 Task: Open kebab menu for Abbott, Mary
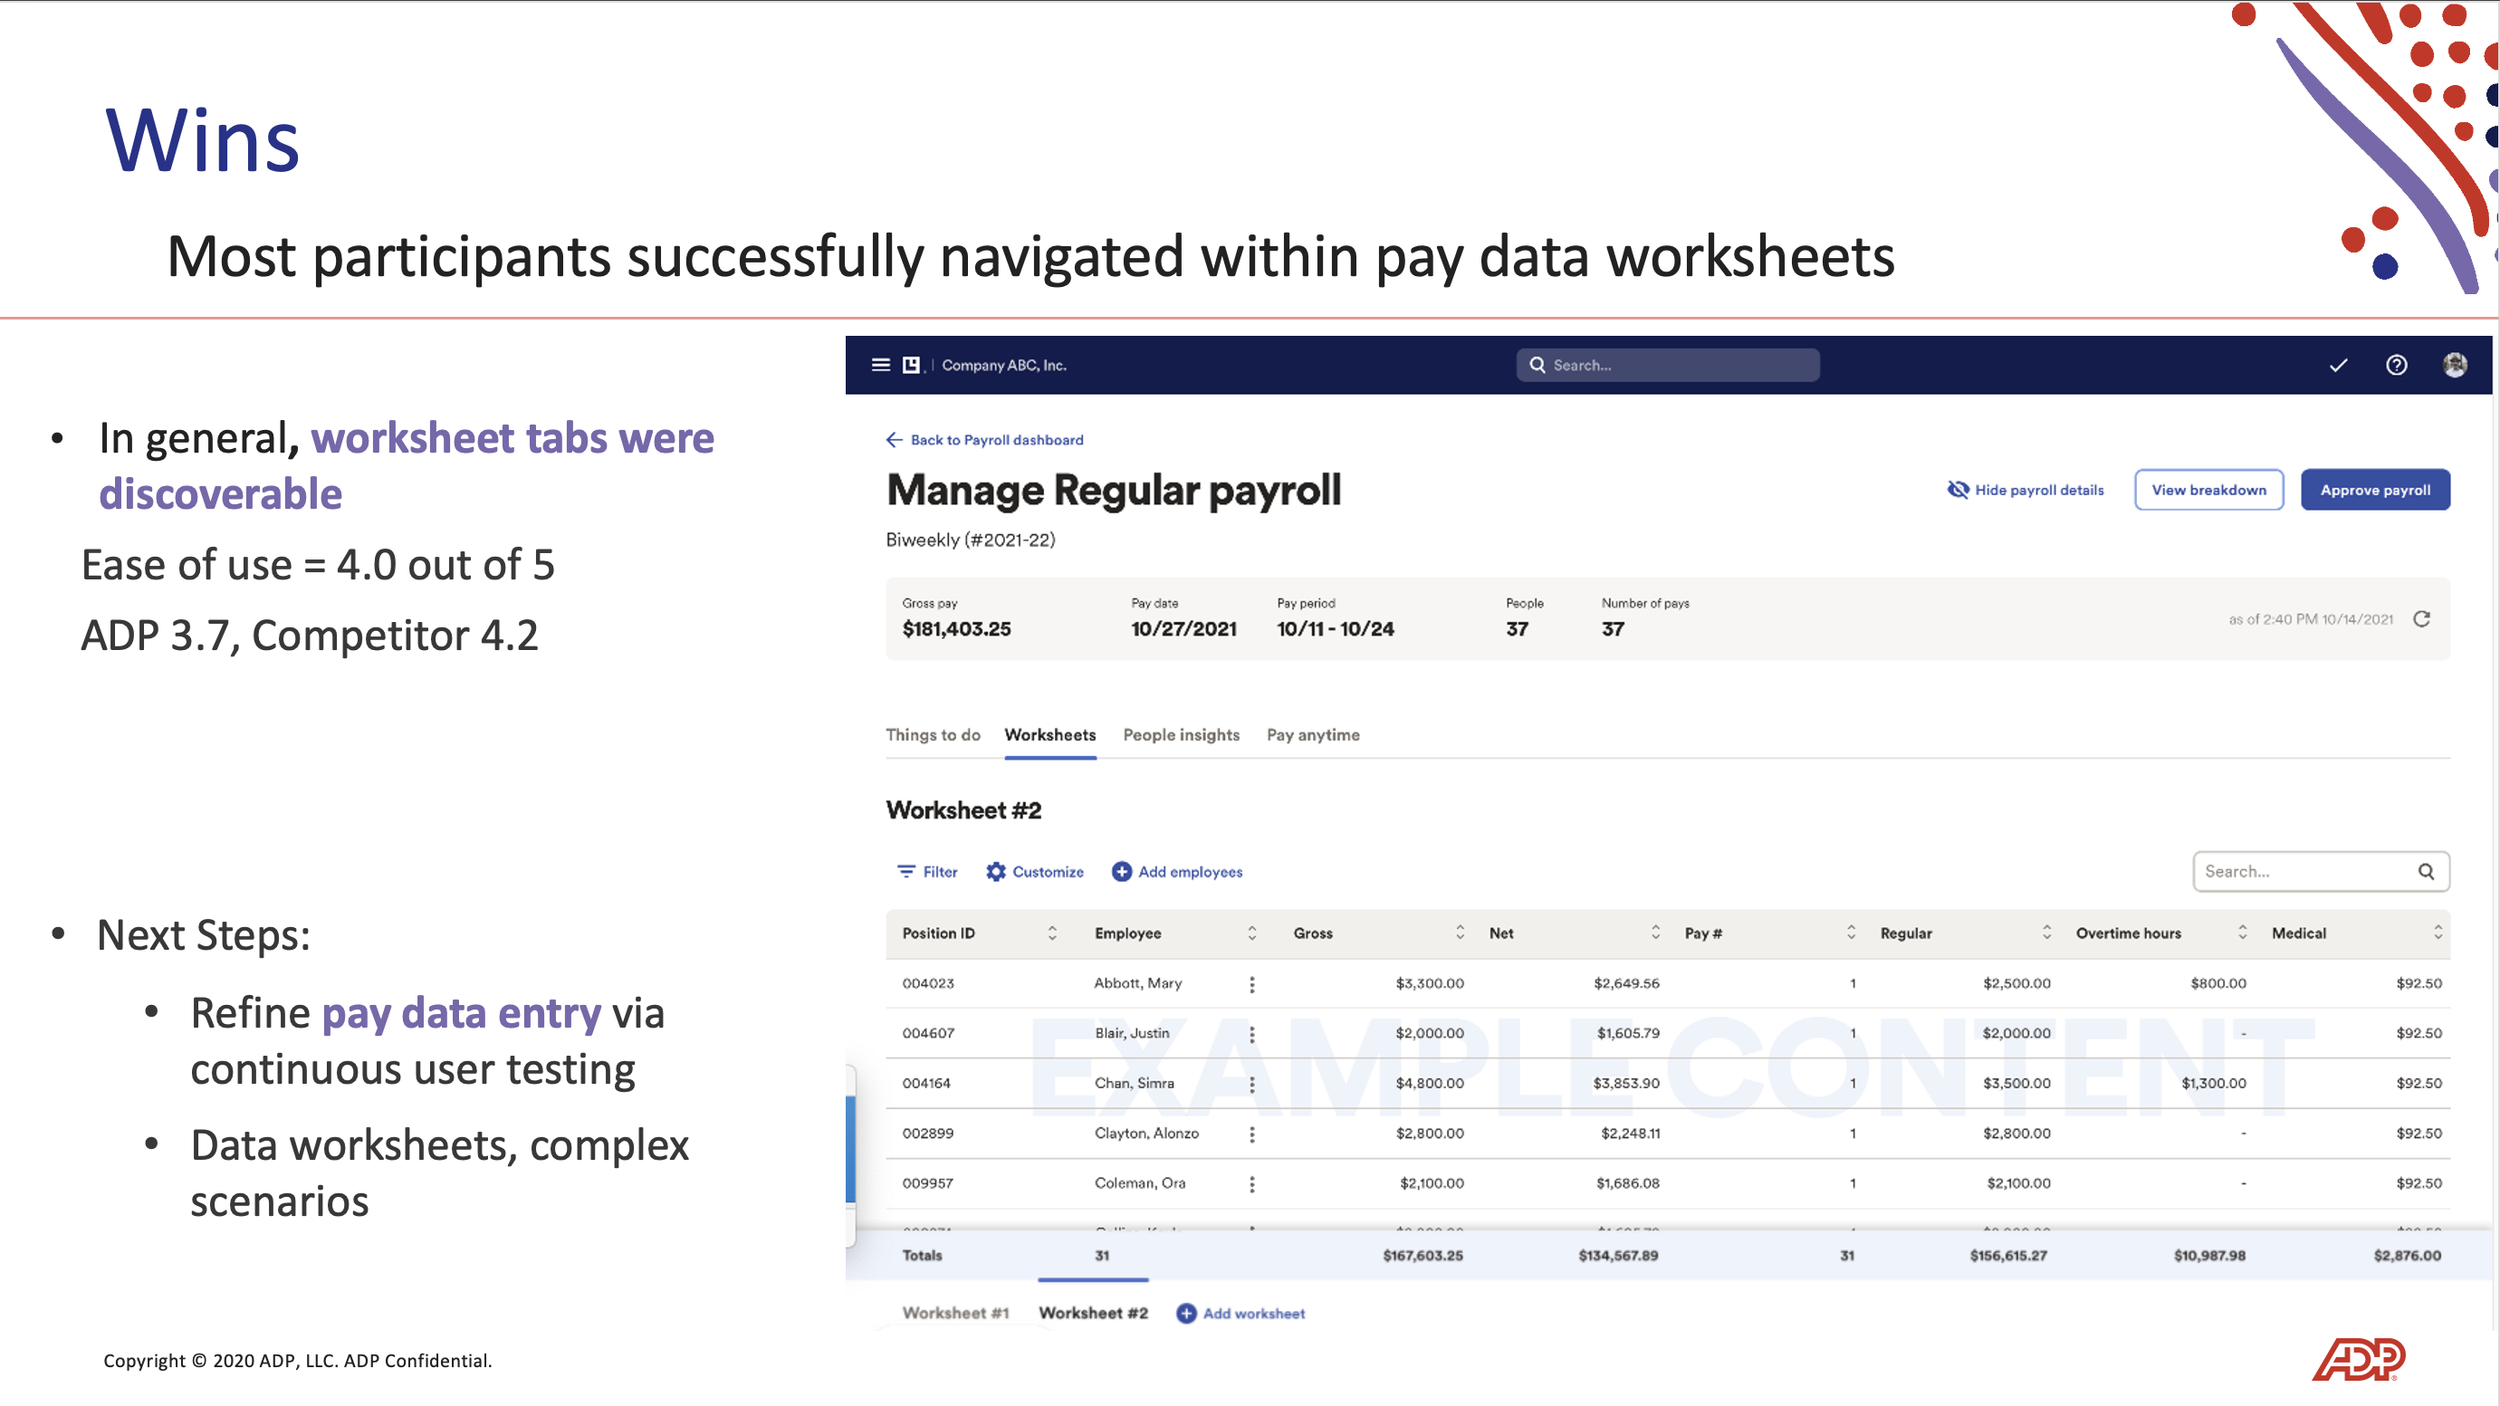(1252, 984)
